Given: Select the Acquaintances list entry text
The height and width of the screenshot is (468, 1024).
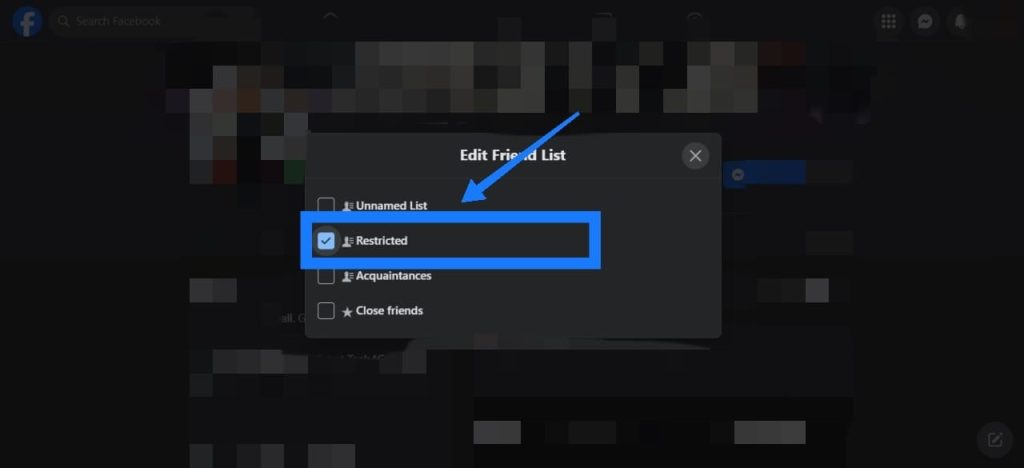Looking at the screenshot, I should (x=393, y=276).
